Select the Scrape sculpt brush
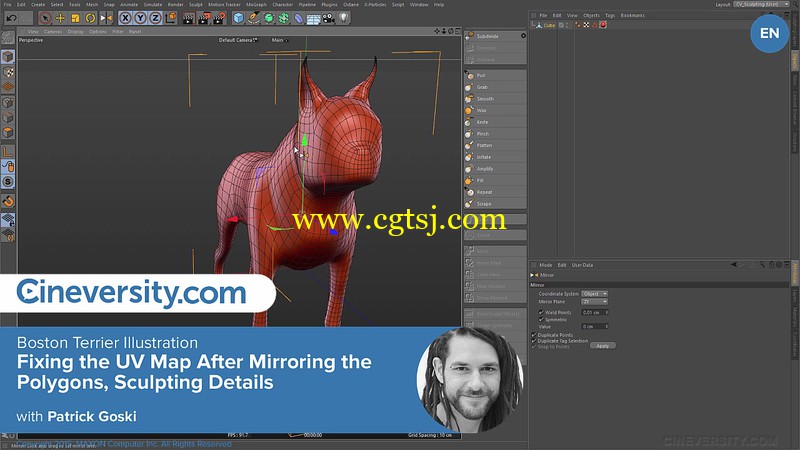This screenshot has width=800, height=450. (495, 204)
